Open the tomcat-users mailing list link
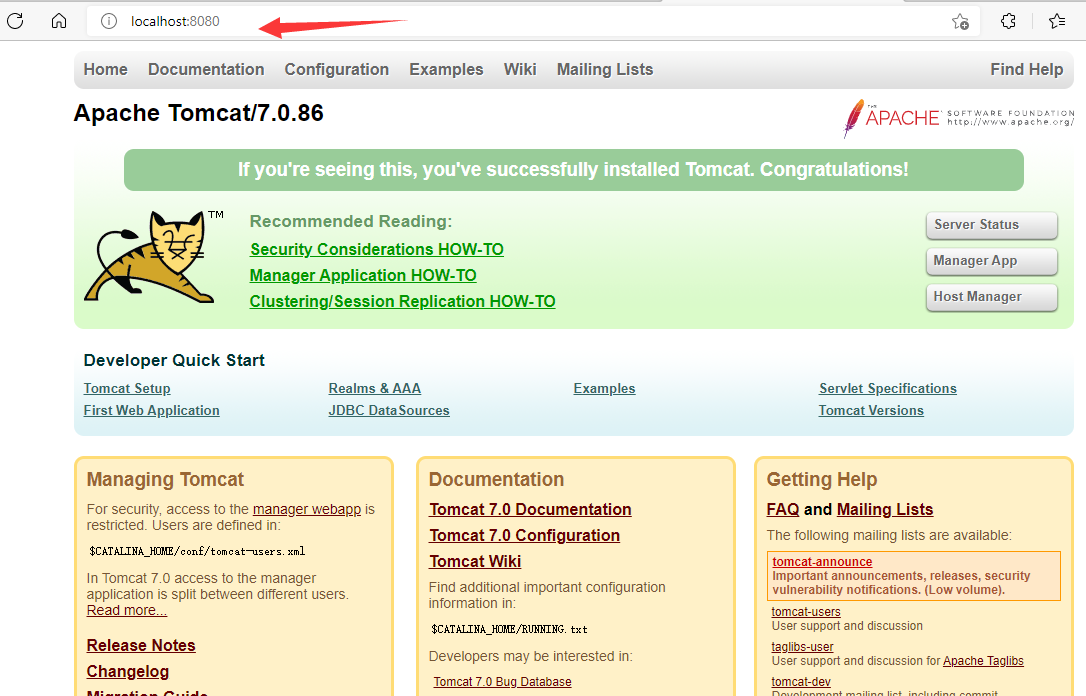Viewport: 1086px width, 696px height. 806,612
